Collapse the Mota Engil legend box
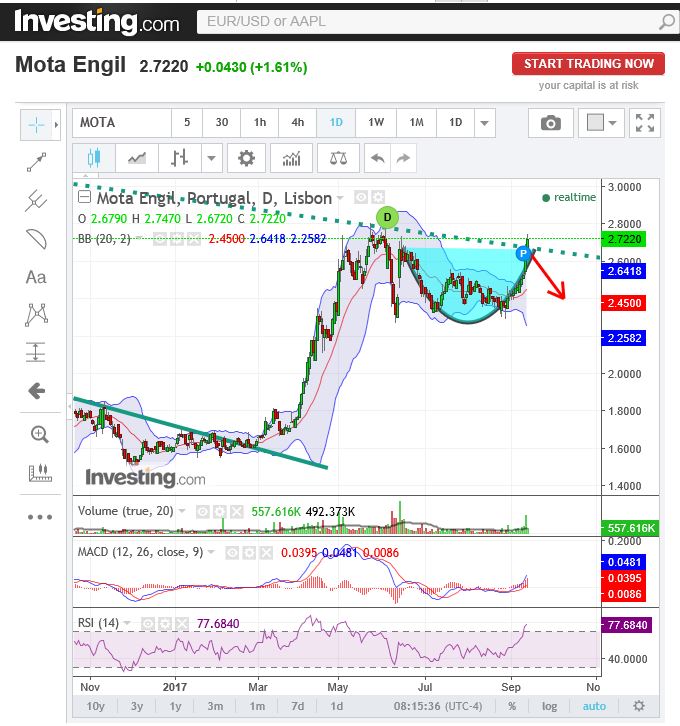680x726 pixels. tap(84, 197)
